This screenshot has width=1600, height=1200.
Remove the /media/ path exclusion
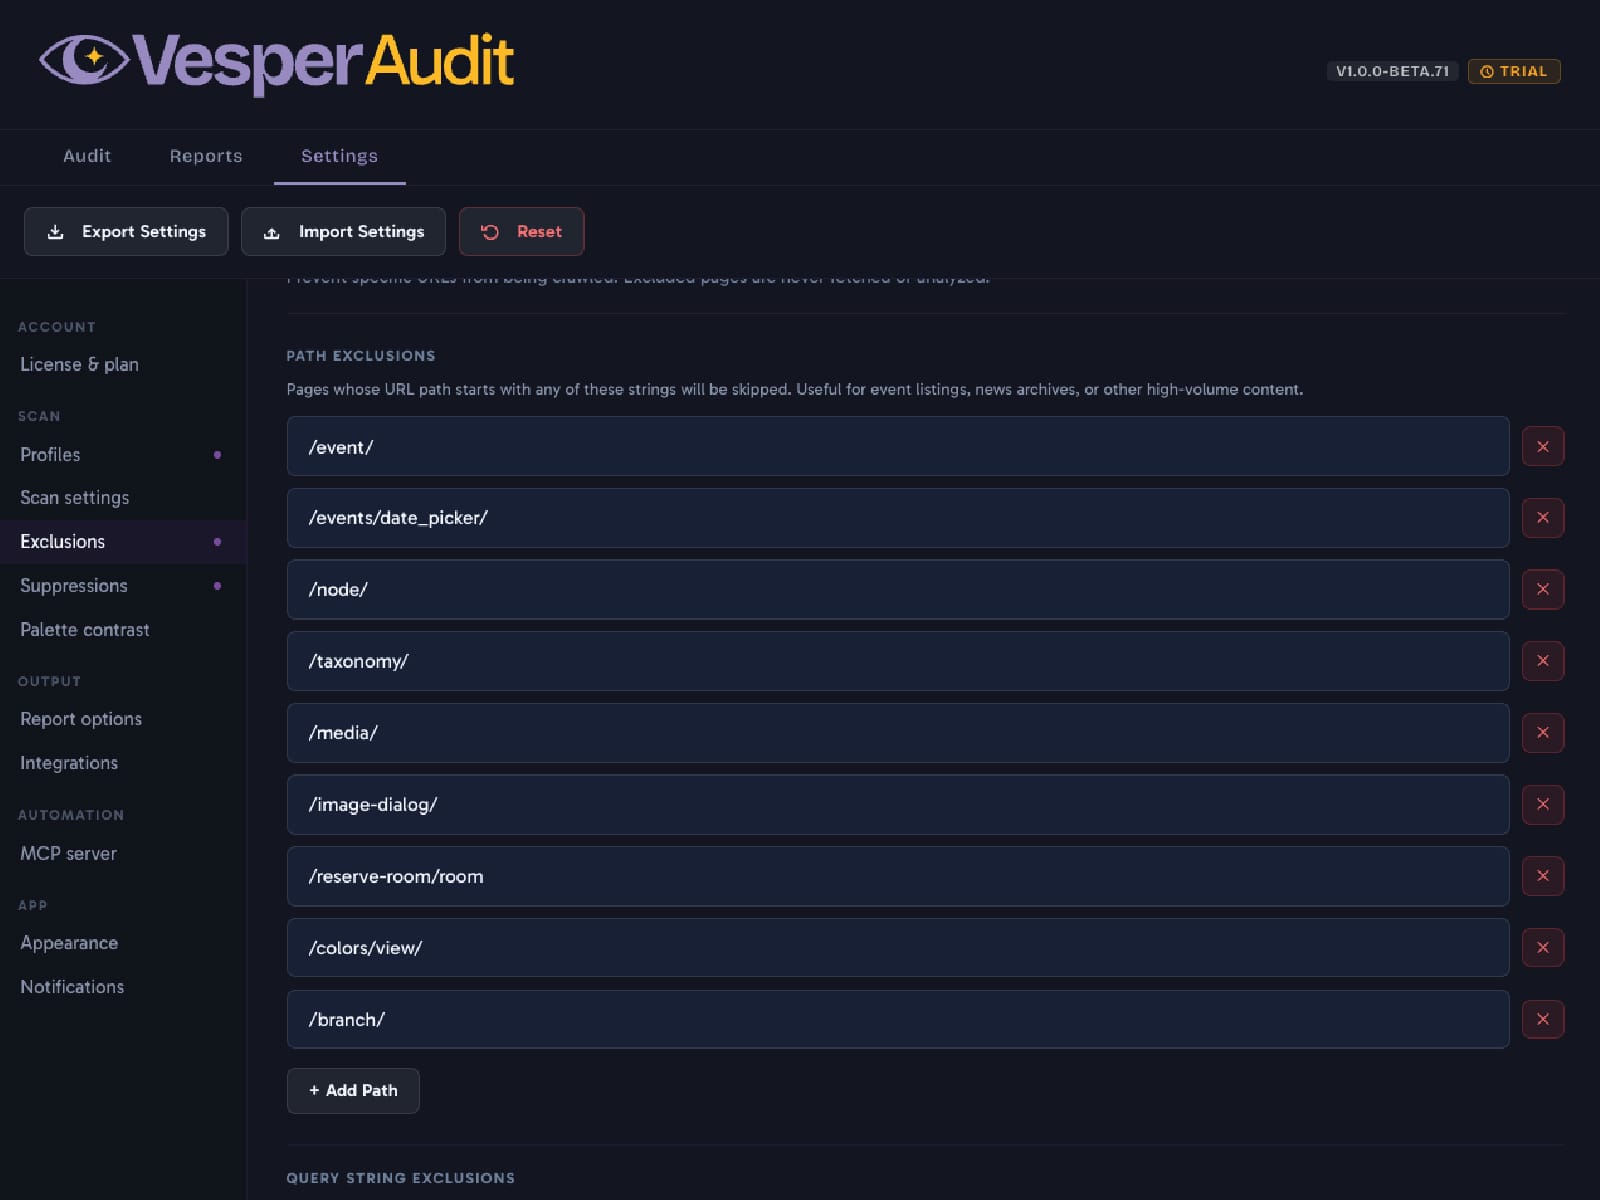(x=1543, y=733)
